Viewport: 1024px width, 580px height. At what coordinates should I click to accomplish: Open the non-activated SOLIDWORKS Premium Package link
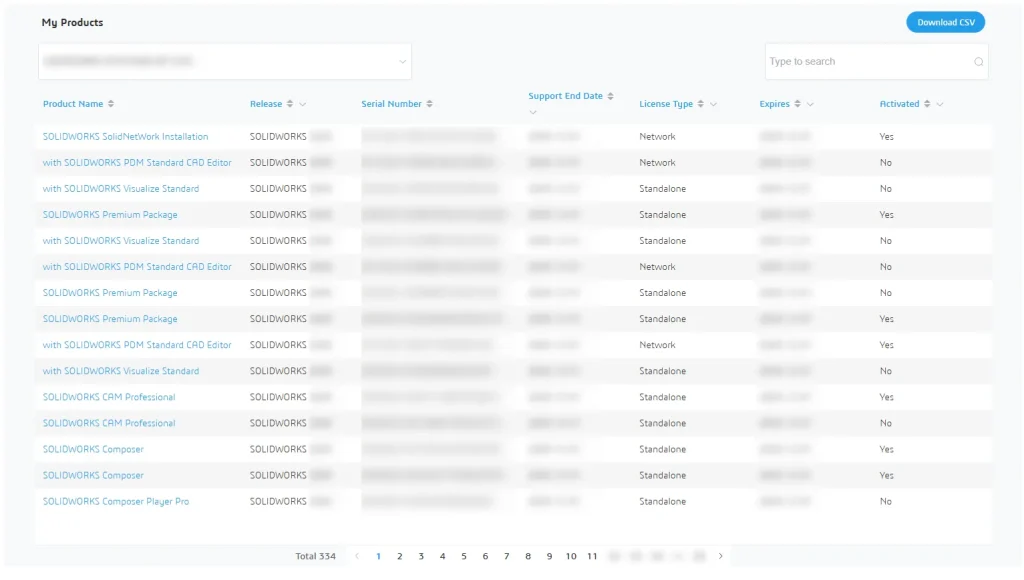[110, 293]
